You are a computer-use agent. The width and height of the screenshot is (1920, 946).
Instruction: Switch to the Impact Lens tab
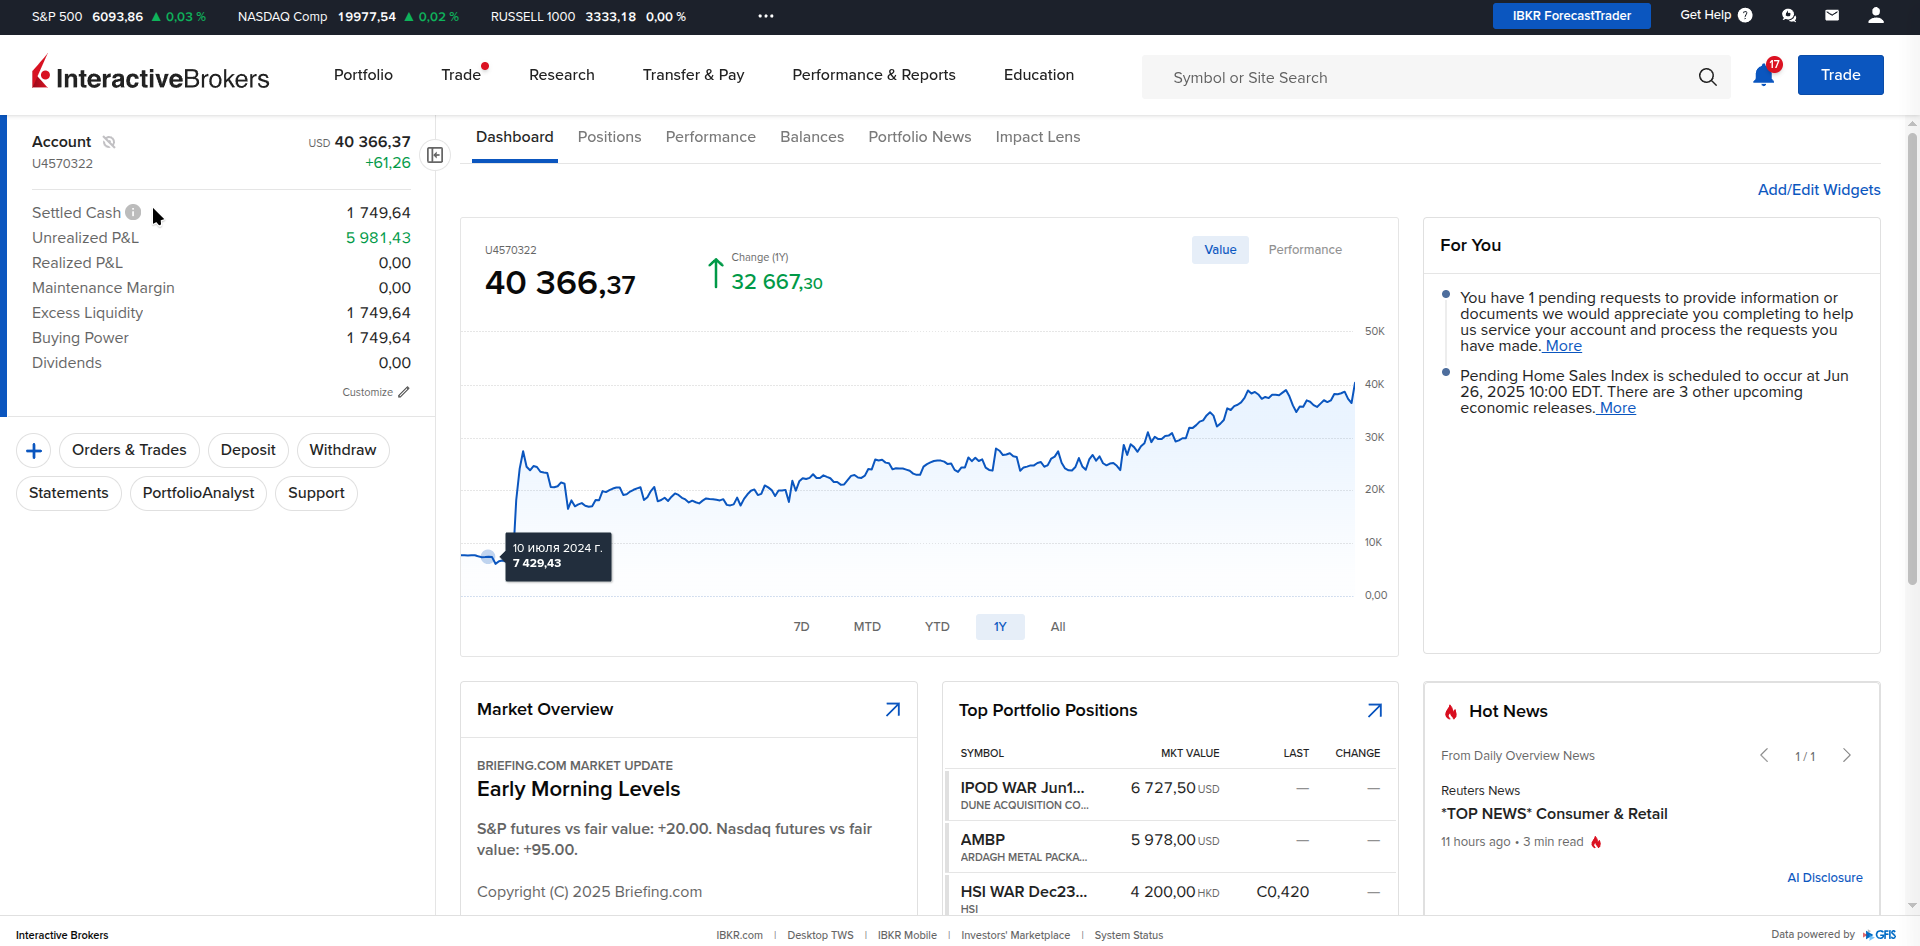point(1038,137)
